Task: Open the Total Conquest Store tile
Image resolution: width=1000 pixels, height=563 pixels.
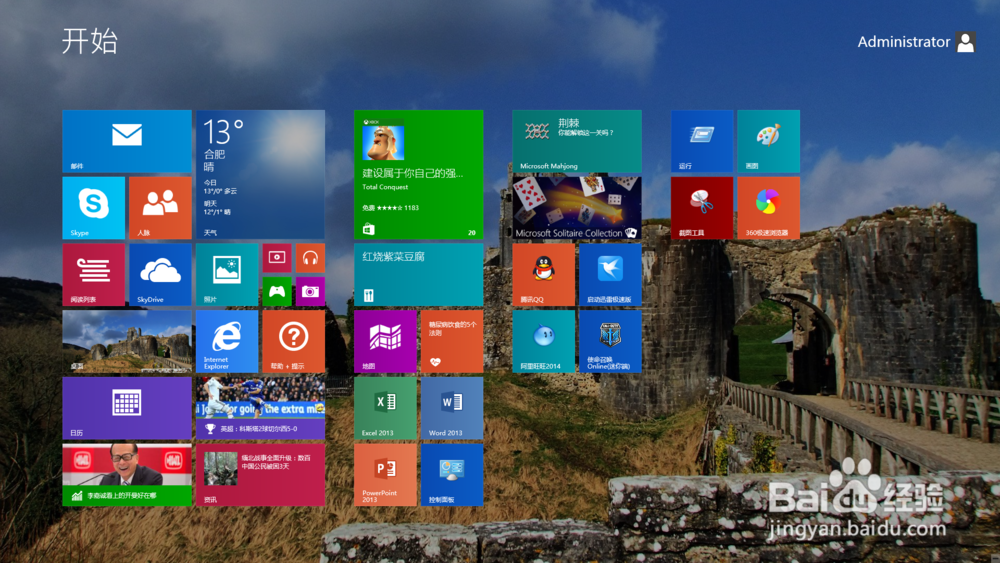Action: [418, 175]
